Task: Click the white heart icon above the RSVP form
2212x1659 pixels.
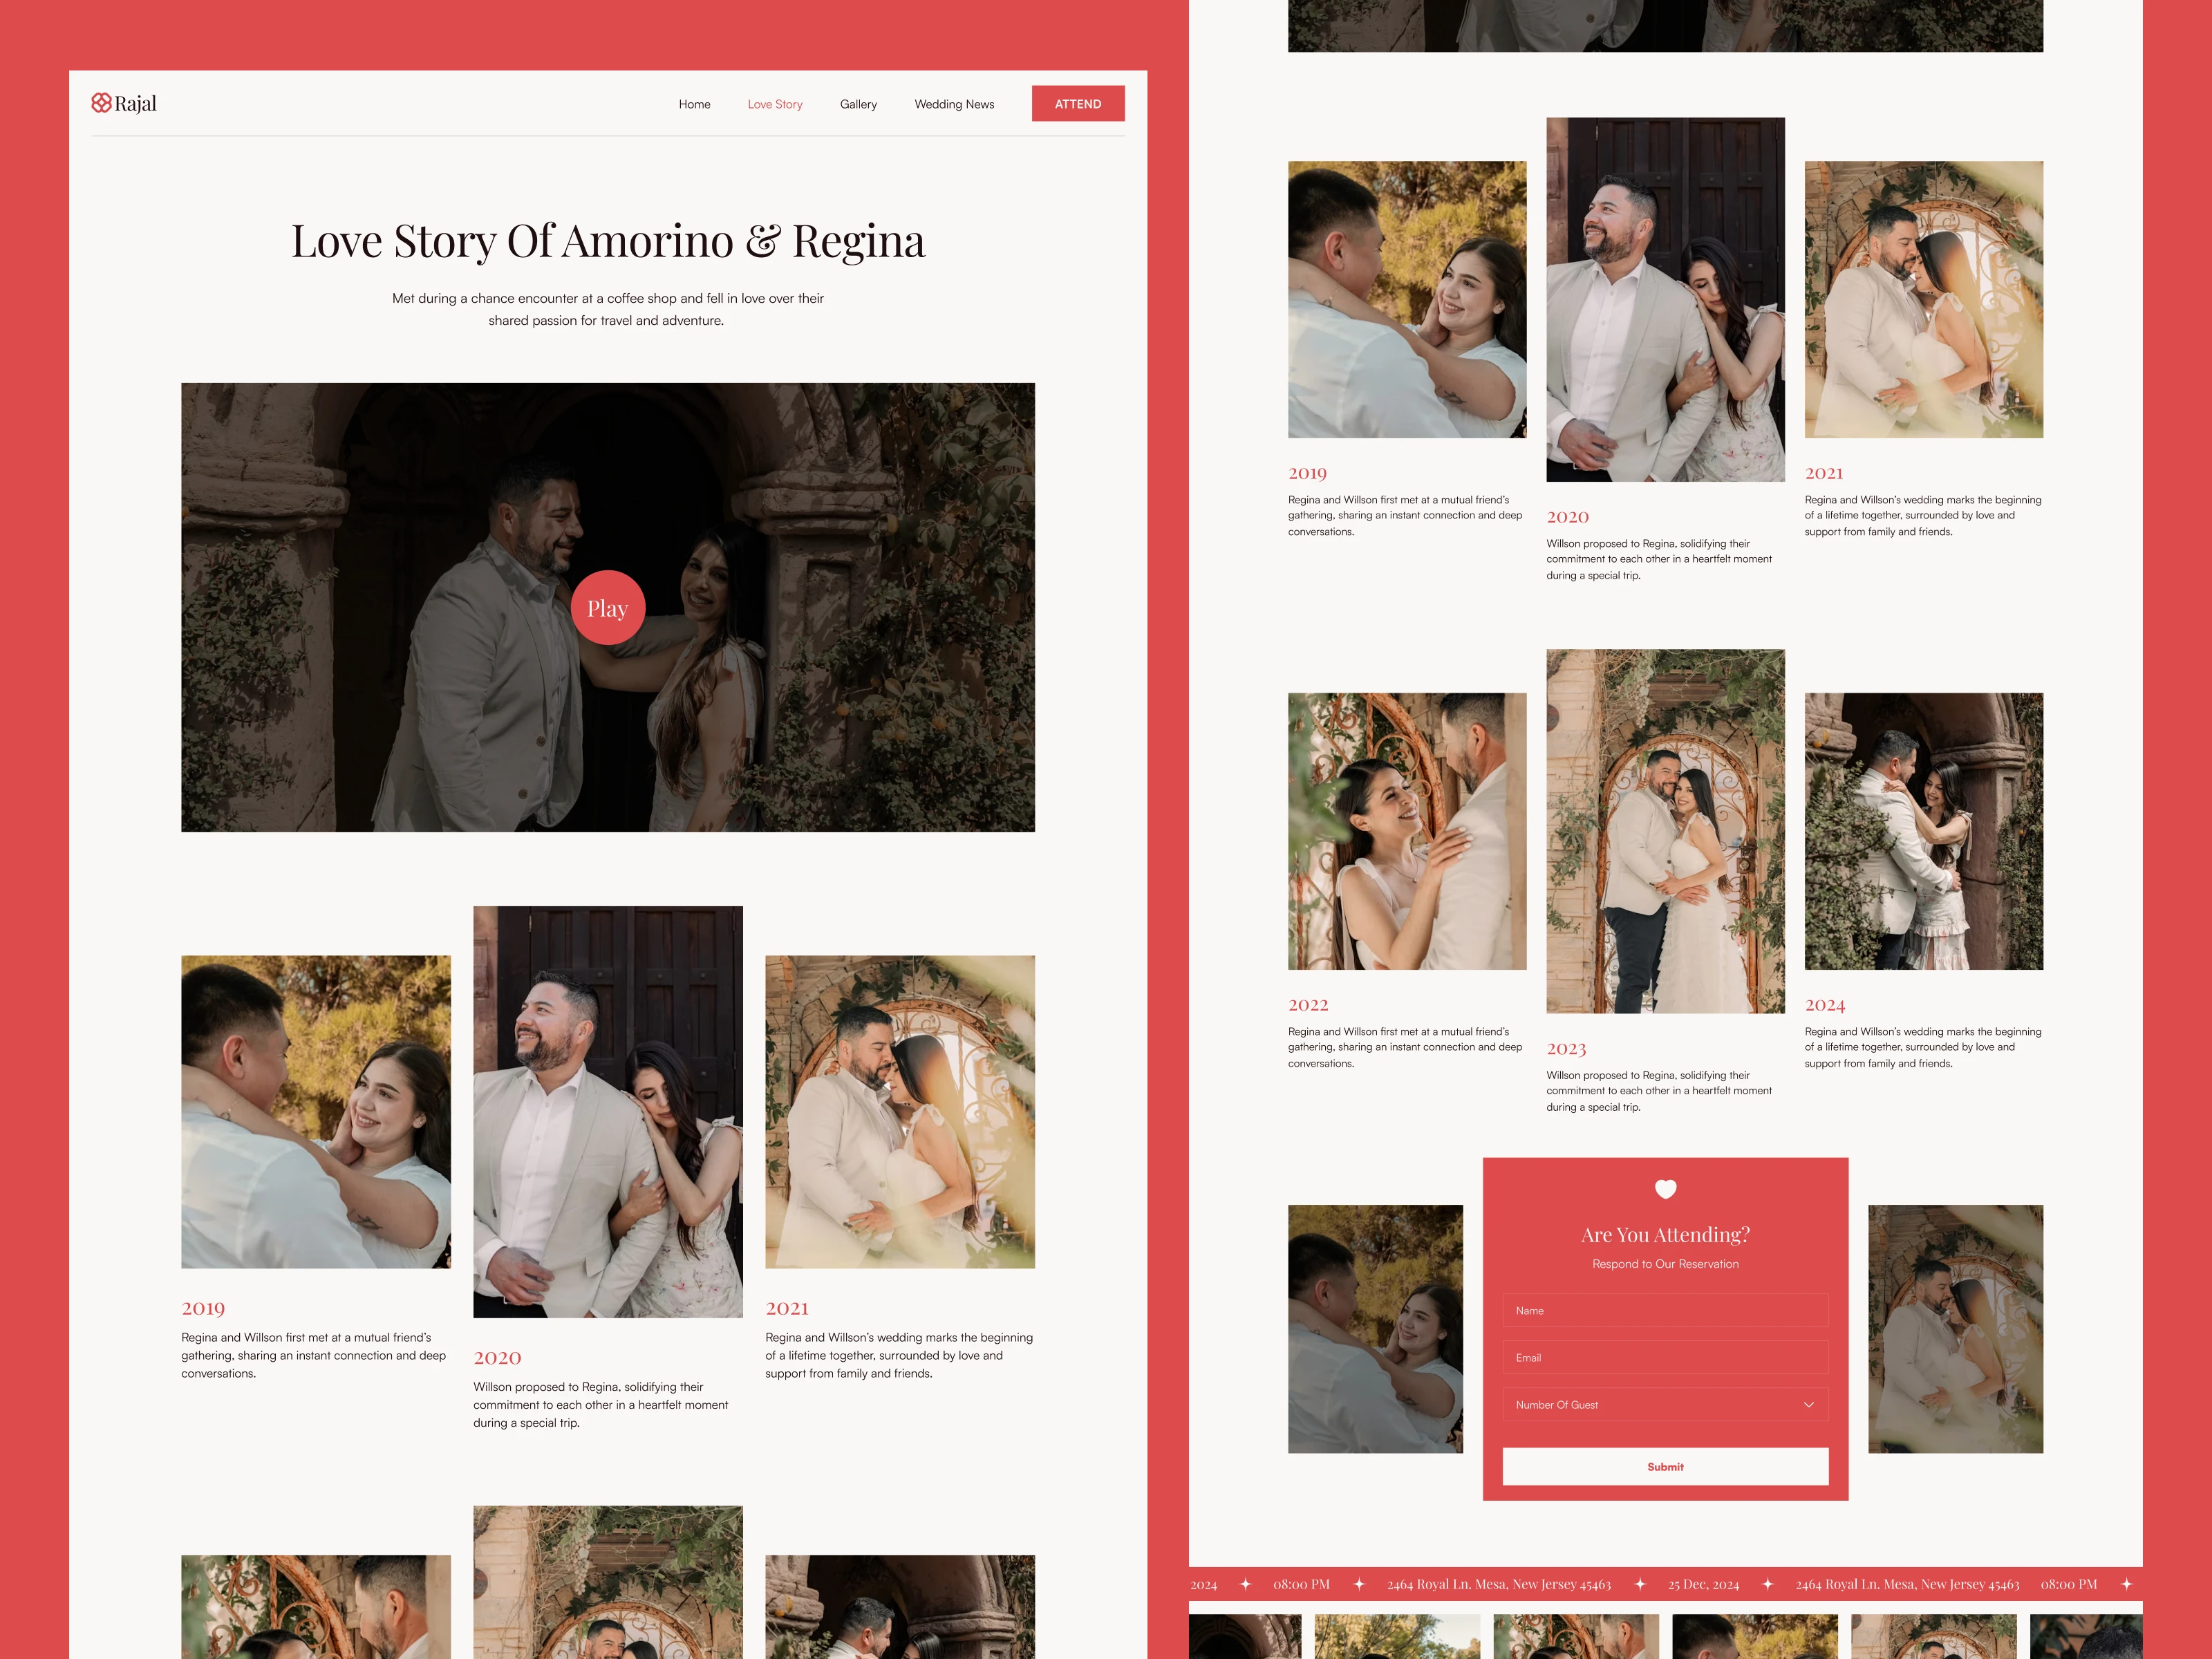Action: (1665, 1189)
